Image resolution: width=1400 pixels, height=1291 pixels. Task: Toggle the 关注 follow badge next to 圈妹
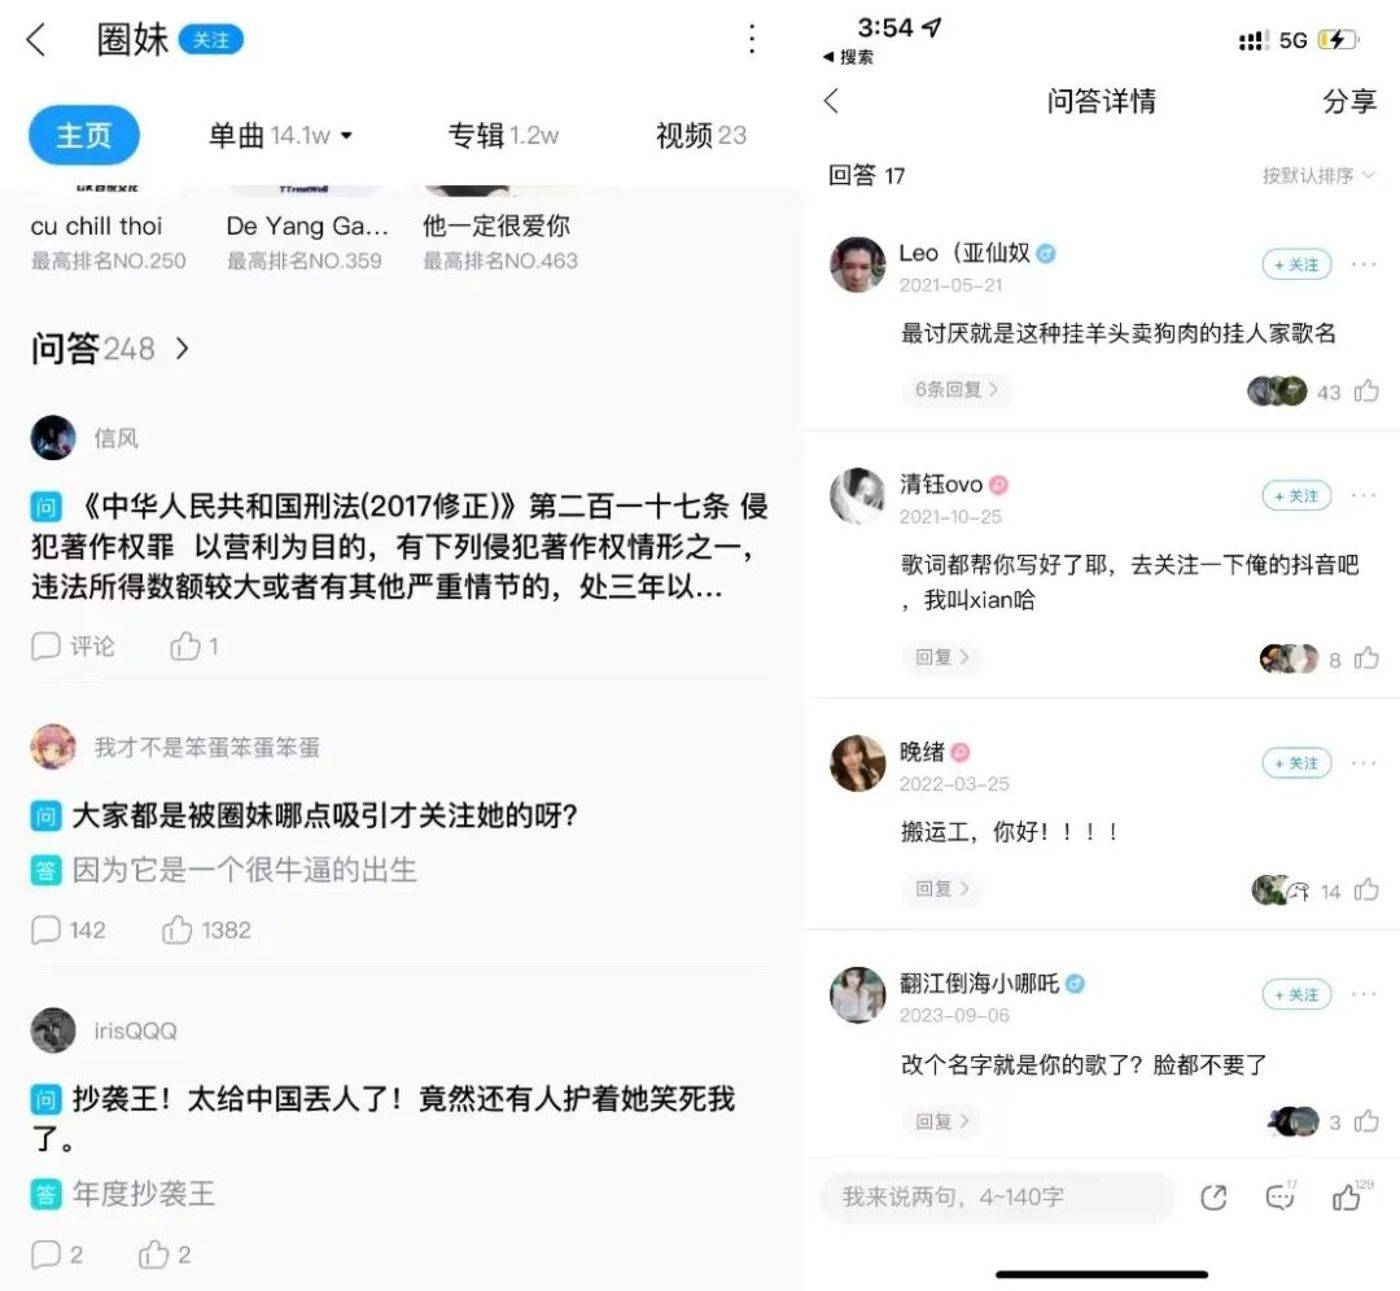click(x=211, y=40)
